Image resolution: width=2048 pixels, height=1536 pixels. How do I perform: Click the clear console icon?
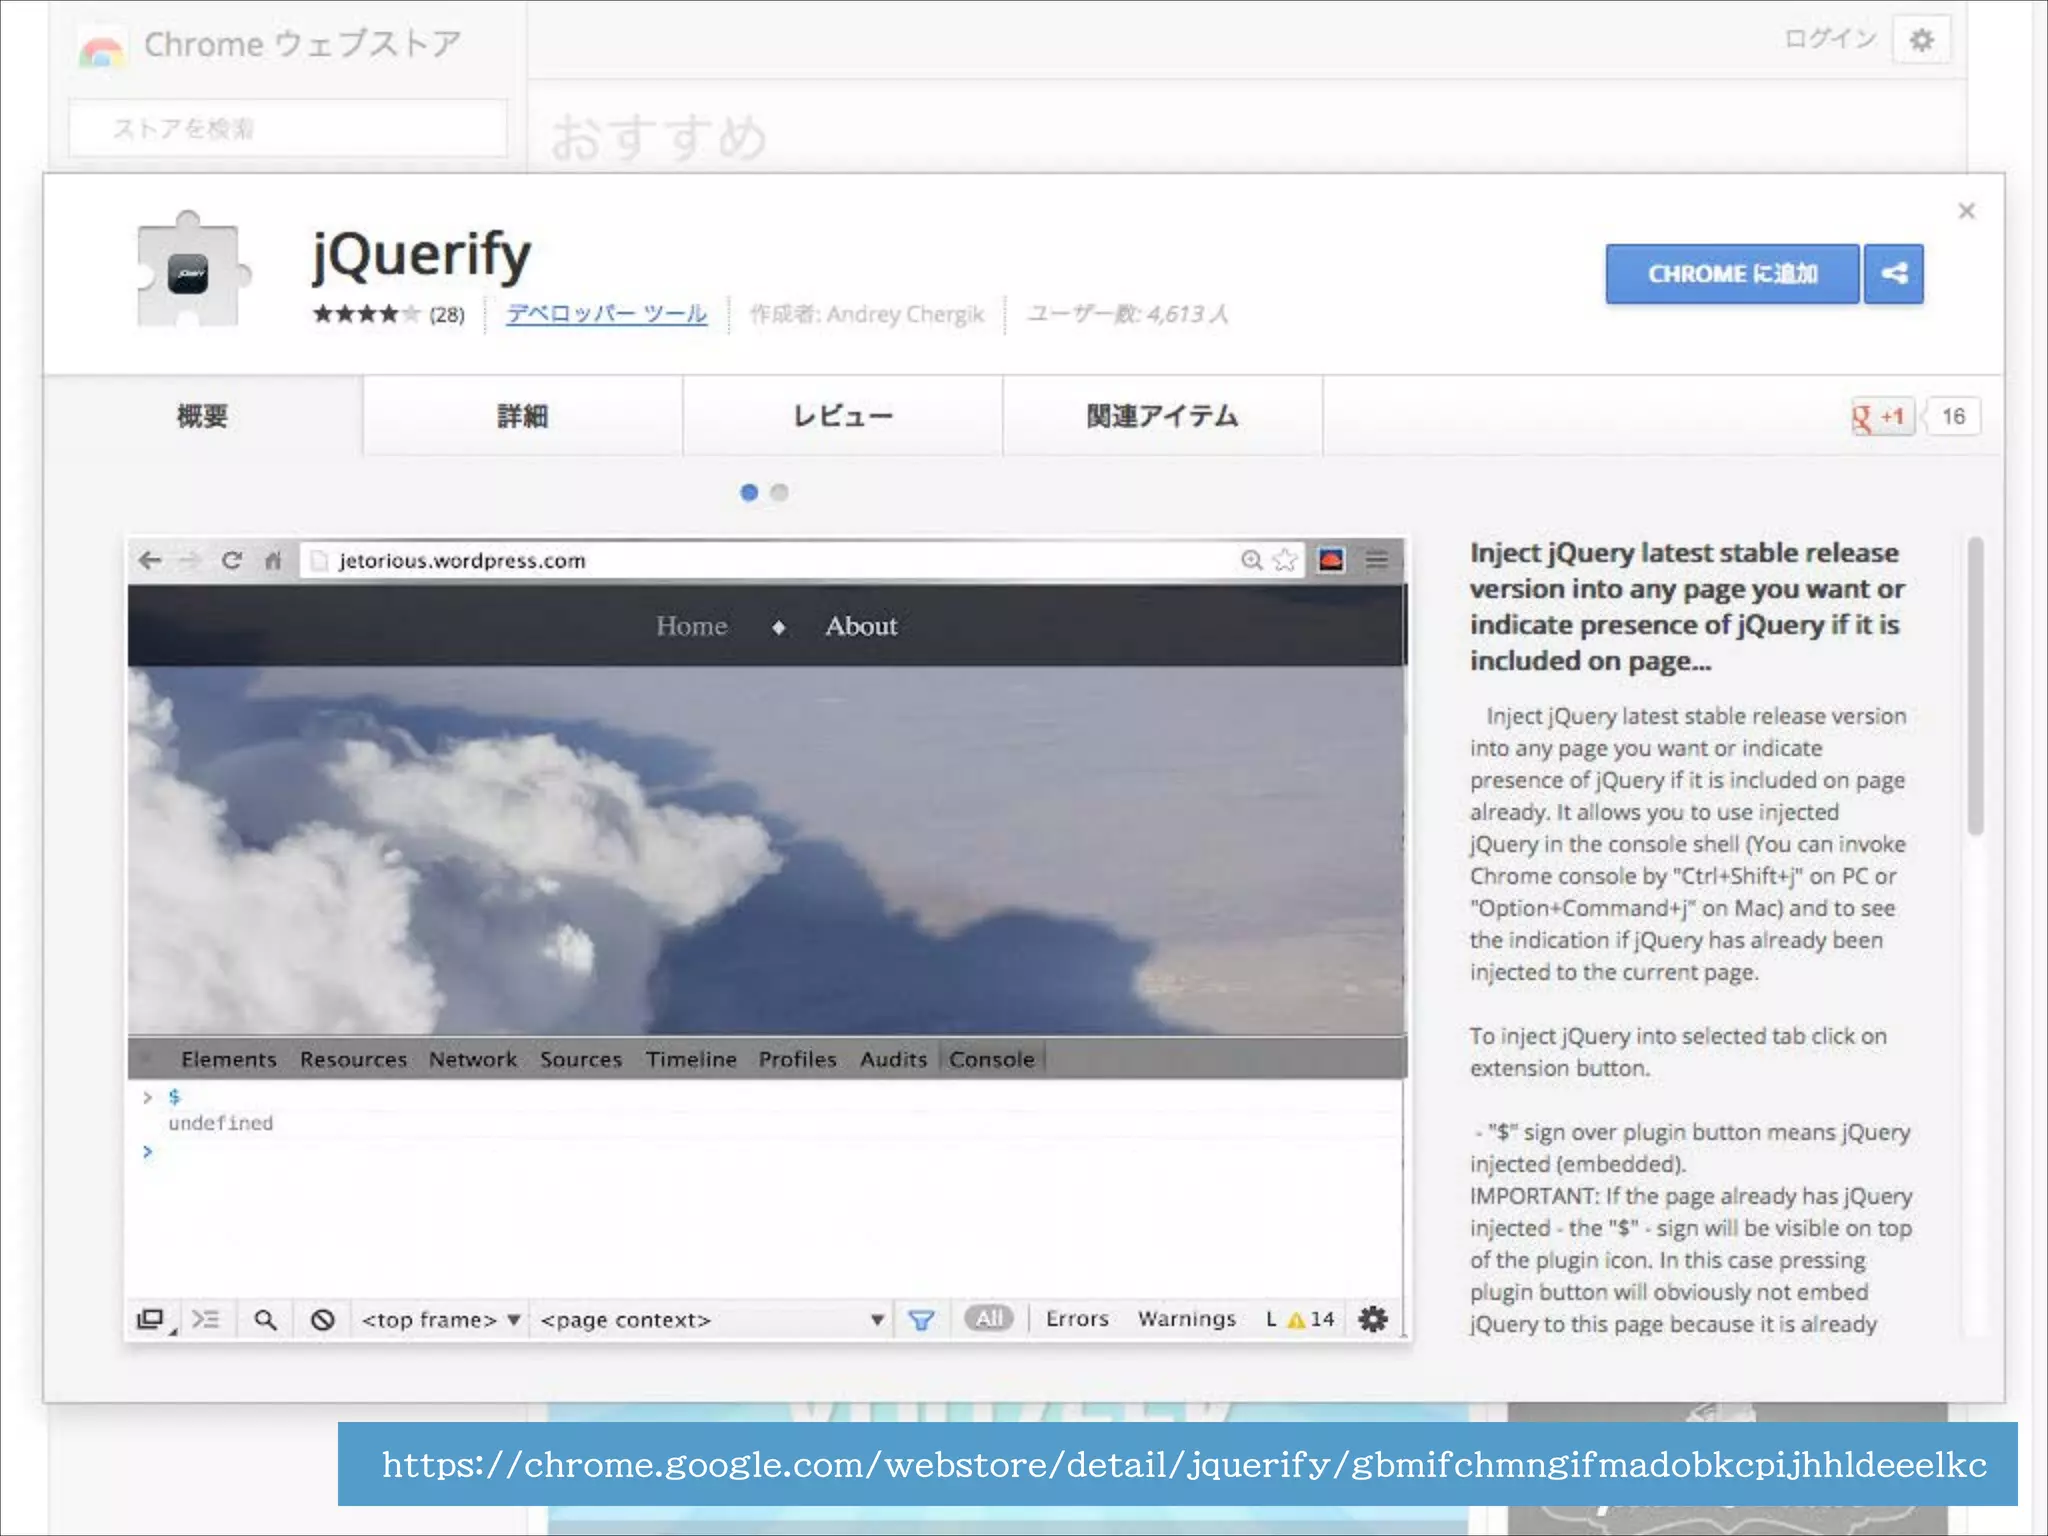(322, 1320)
